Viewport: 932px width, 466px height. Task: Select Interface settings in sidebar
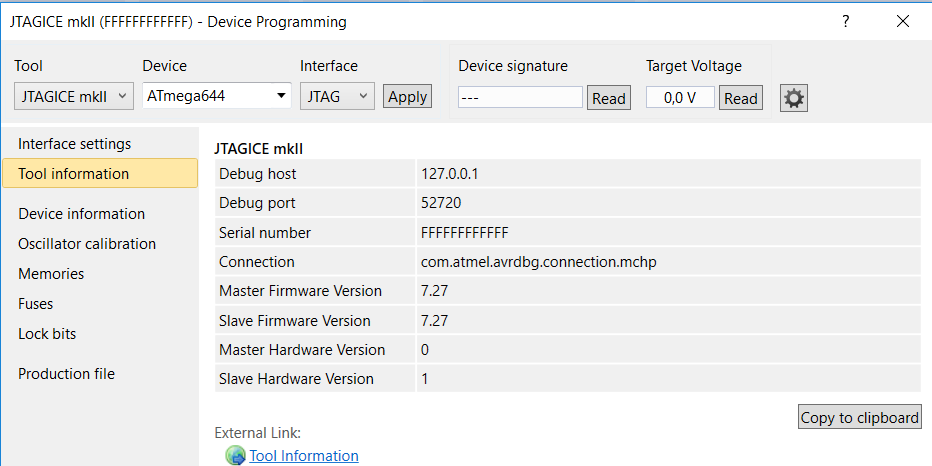click(x=74, y=144)
